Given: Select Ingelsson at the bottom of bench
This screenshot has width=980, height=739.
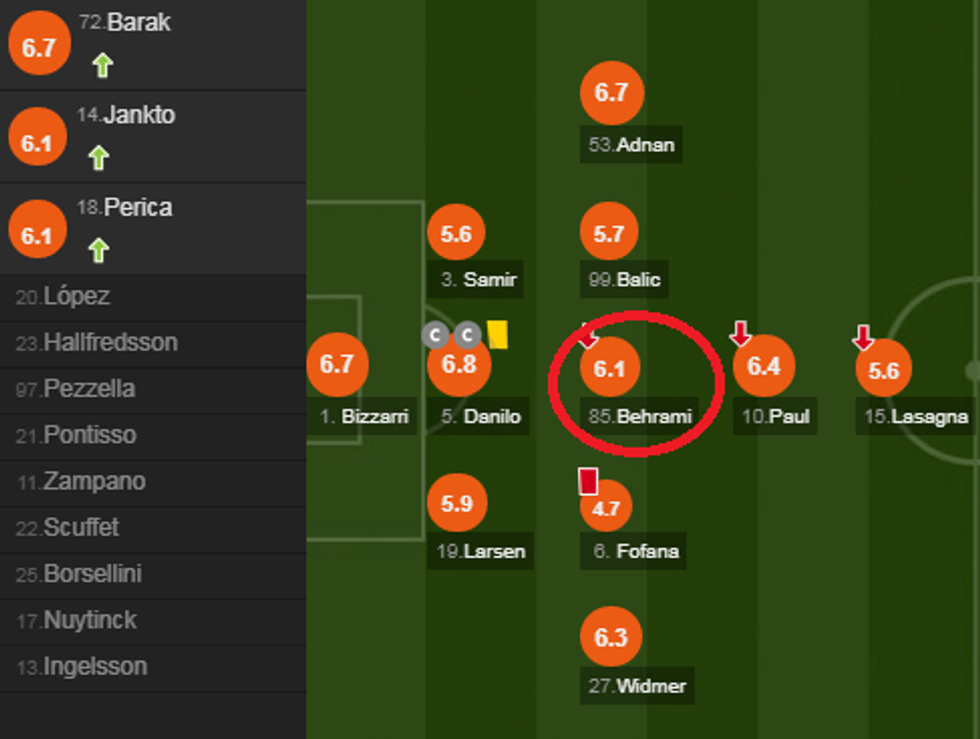Looking at the screenshot, I should 81,666.
